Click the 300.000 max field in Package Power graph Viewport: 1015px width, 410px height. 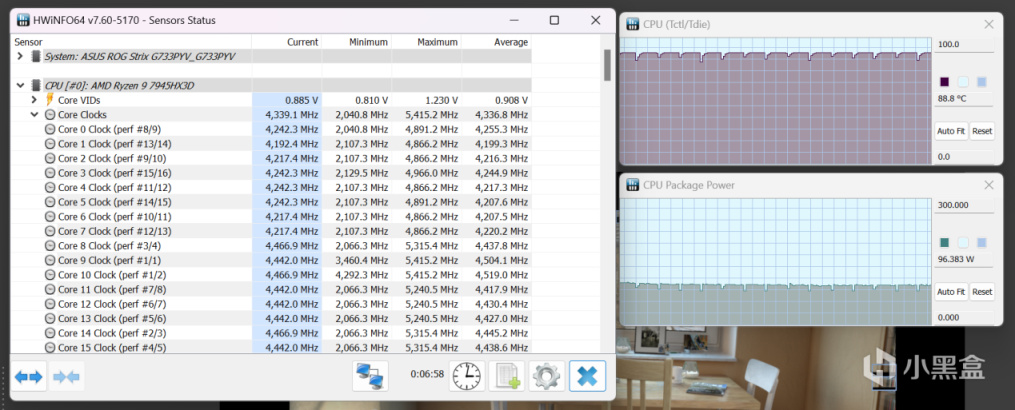tap(964, 205)
